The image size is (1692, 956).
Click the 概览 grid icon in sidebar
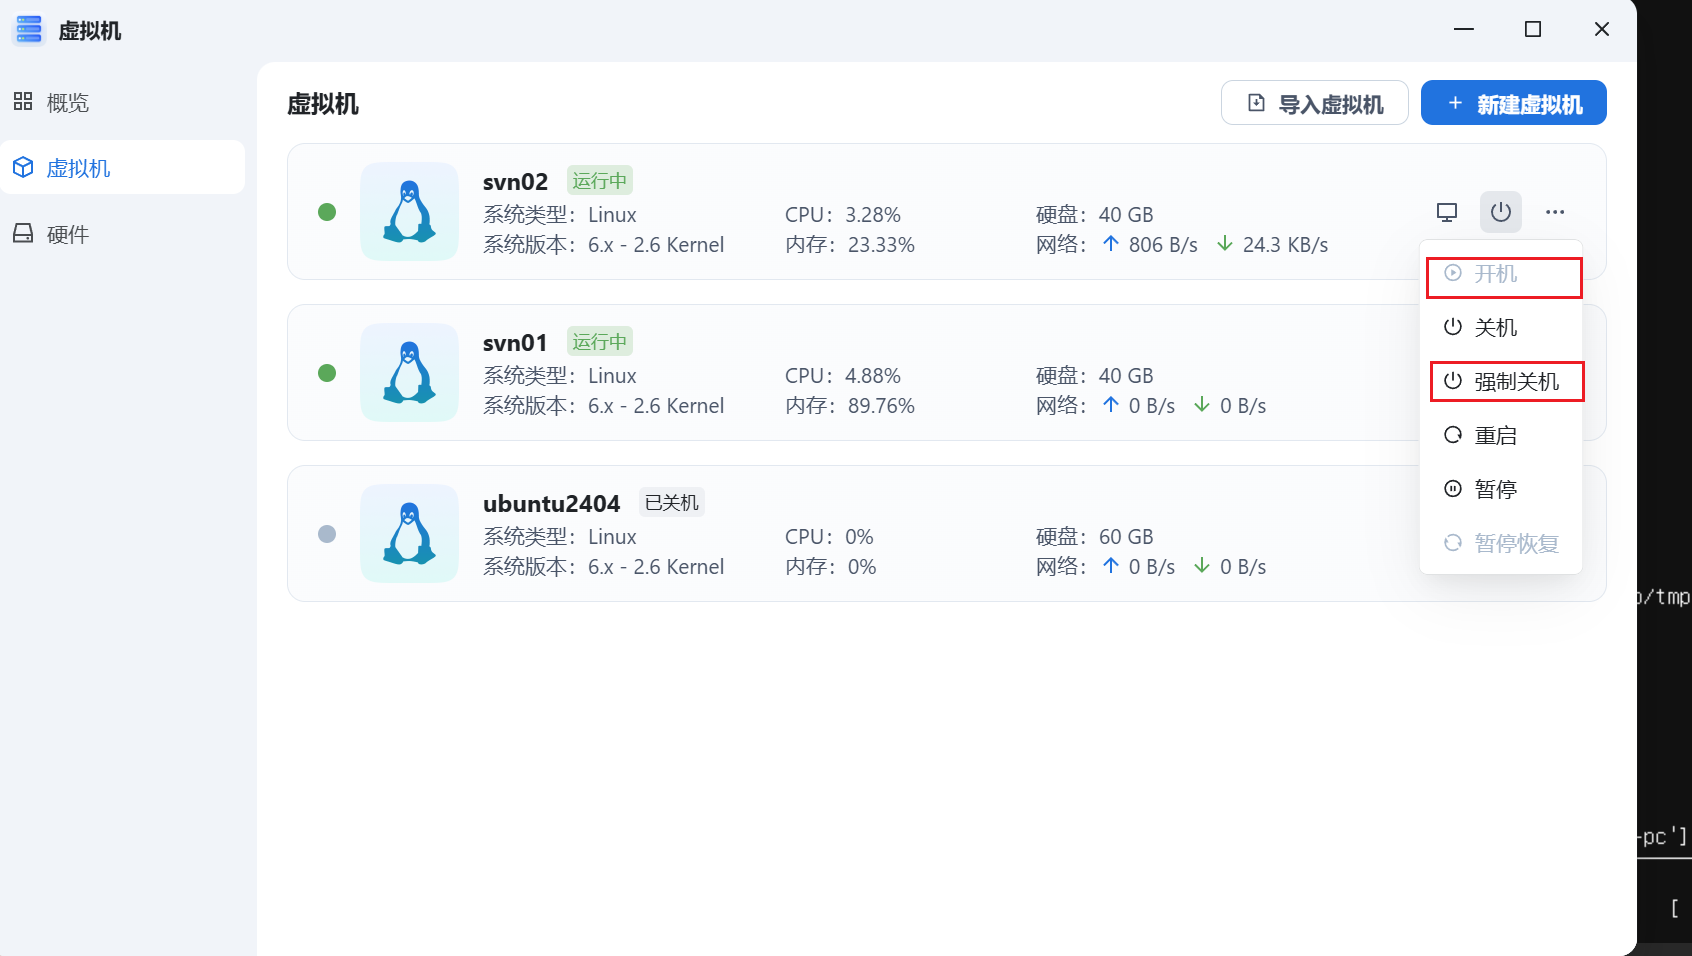23,101
